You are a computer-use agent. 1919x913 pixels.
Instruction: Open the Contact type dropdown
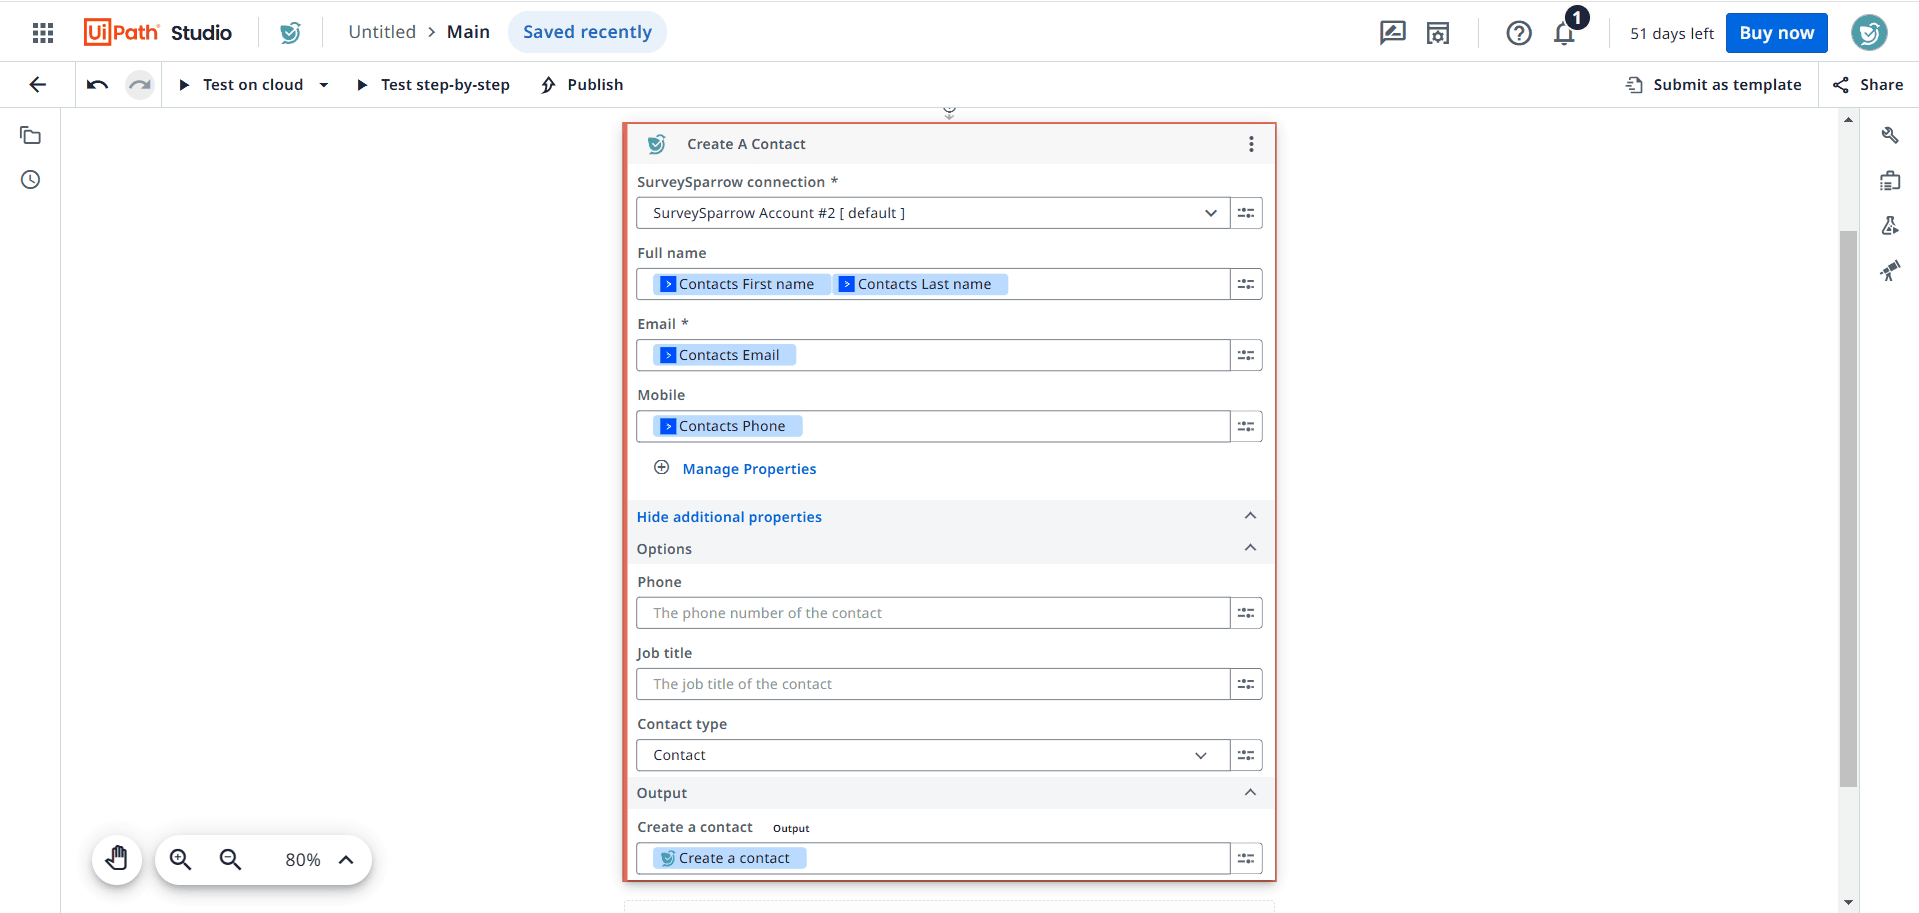(1201, 755)
